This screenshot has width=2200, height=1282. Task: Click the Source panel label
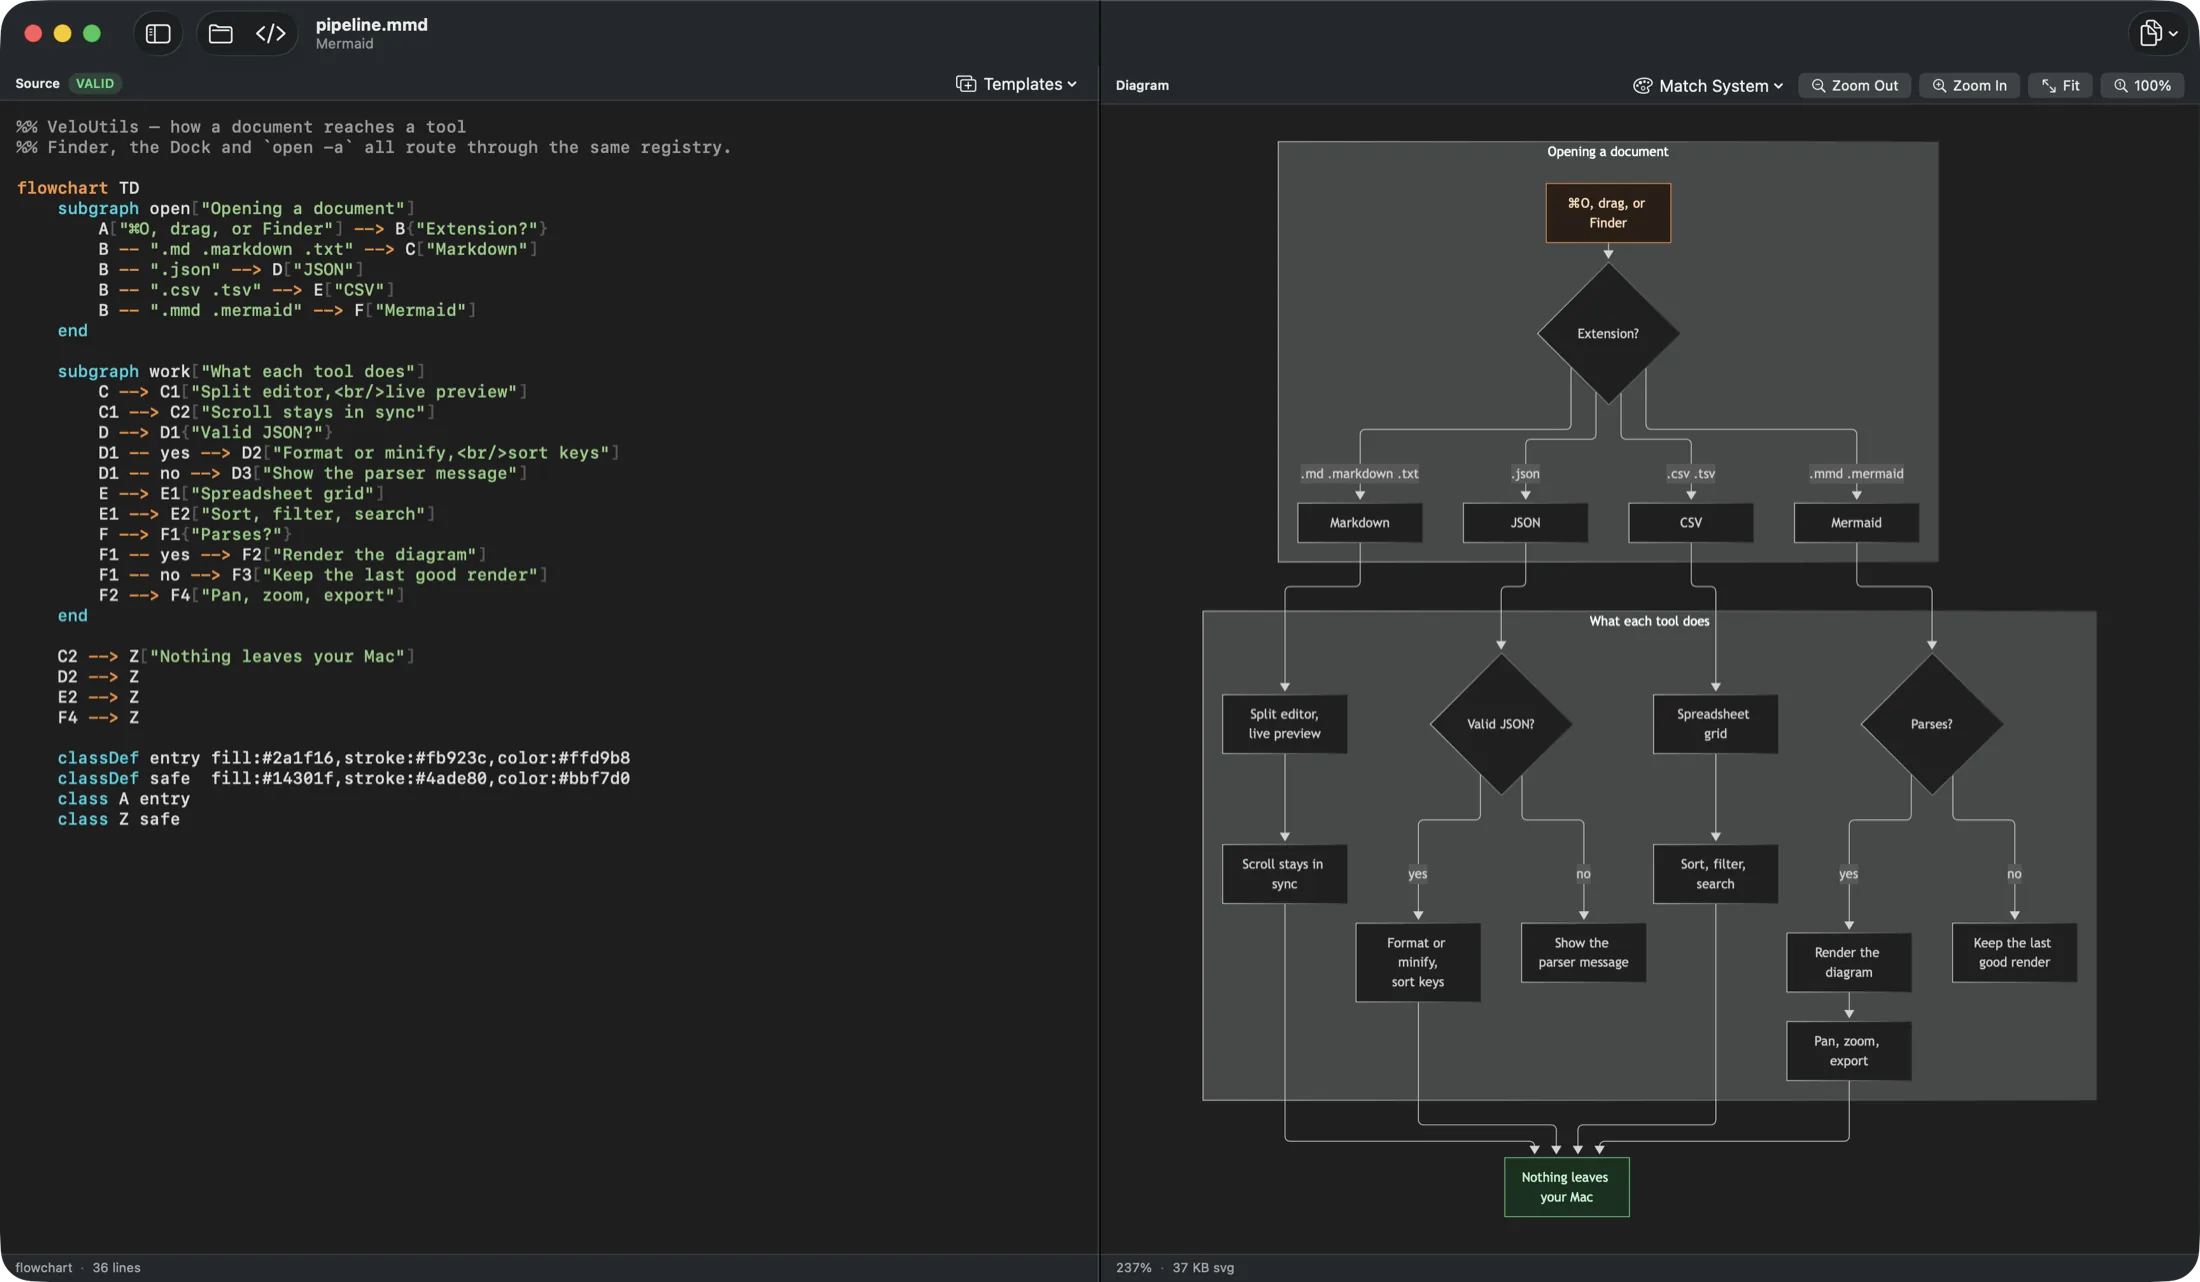point(37,84)
